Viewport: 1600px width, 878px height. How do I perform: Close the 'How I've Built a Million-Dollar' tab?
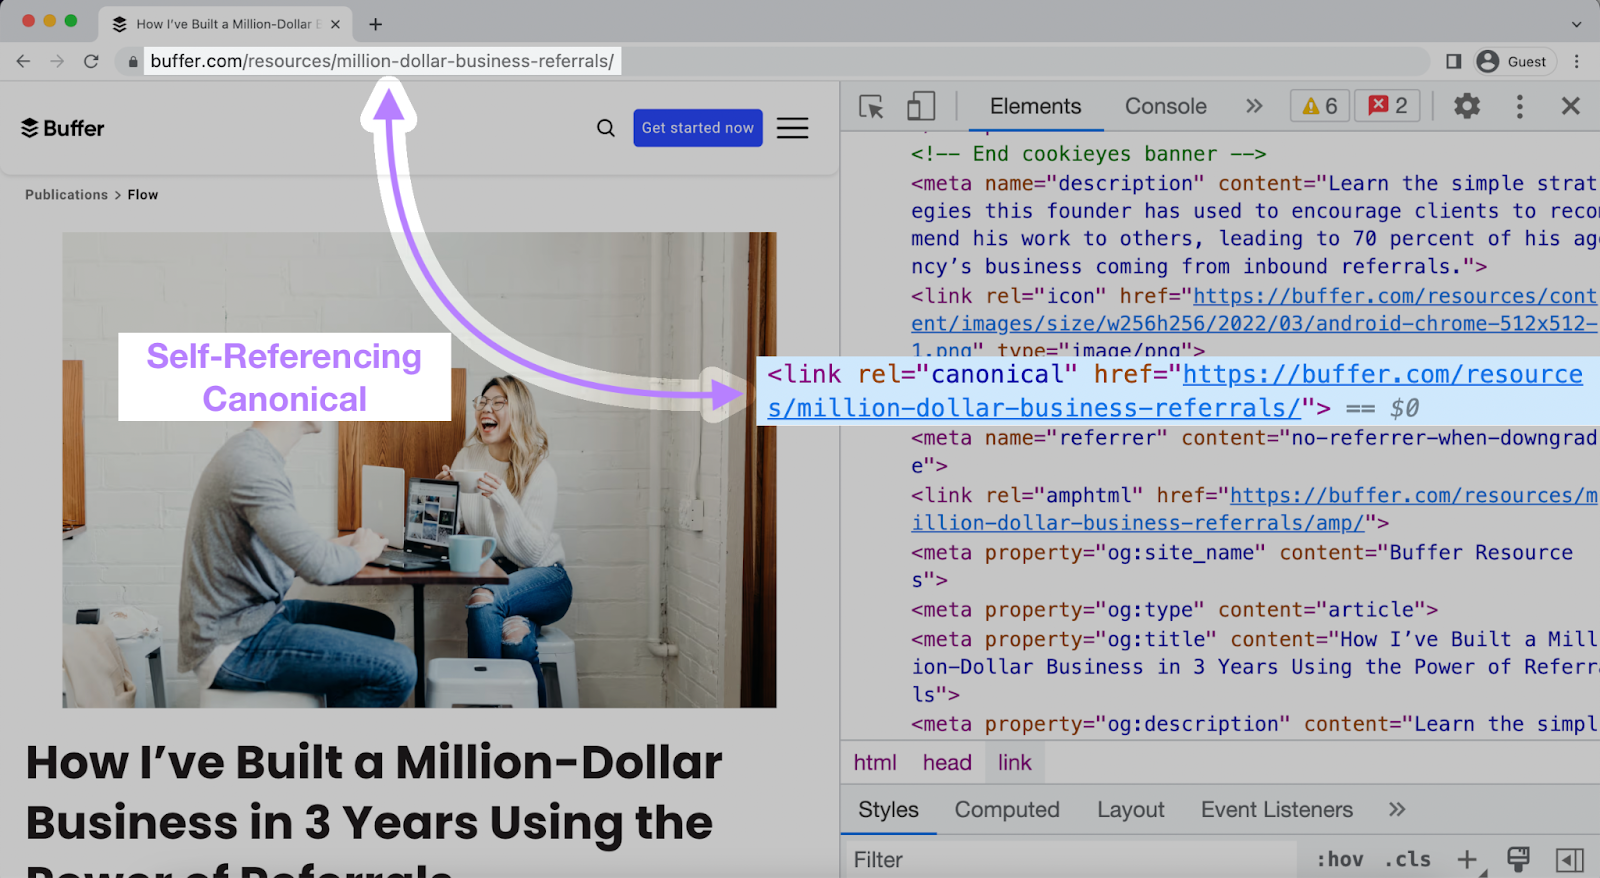click(x=335, y=24)
